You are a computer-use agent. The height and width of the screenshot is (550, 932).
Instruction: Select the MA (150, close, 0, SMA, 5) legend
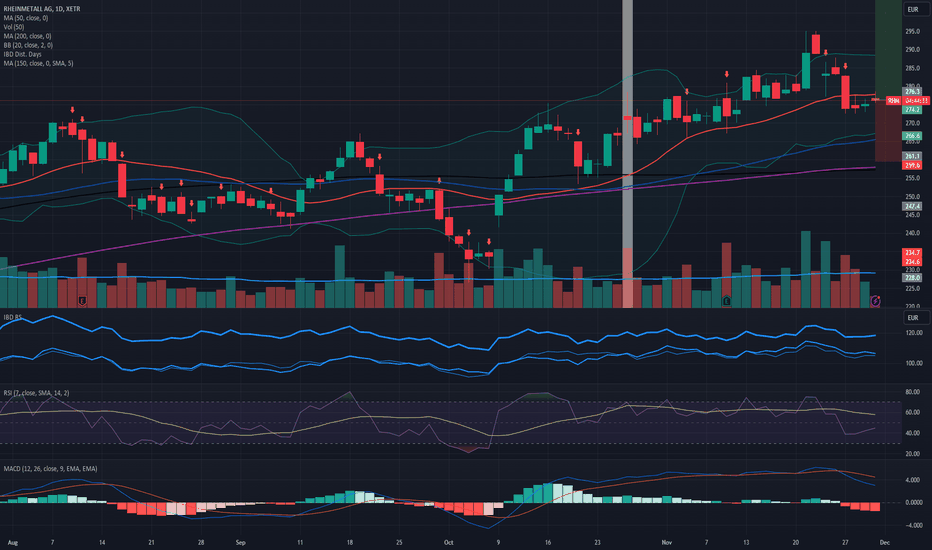pos(38,63)
